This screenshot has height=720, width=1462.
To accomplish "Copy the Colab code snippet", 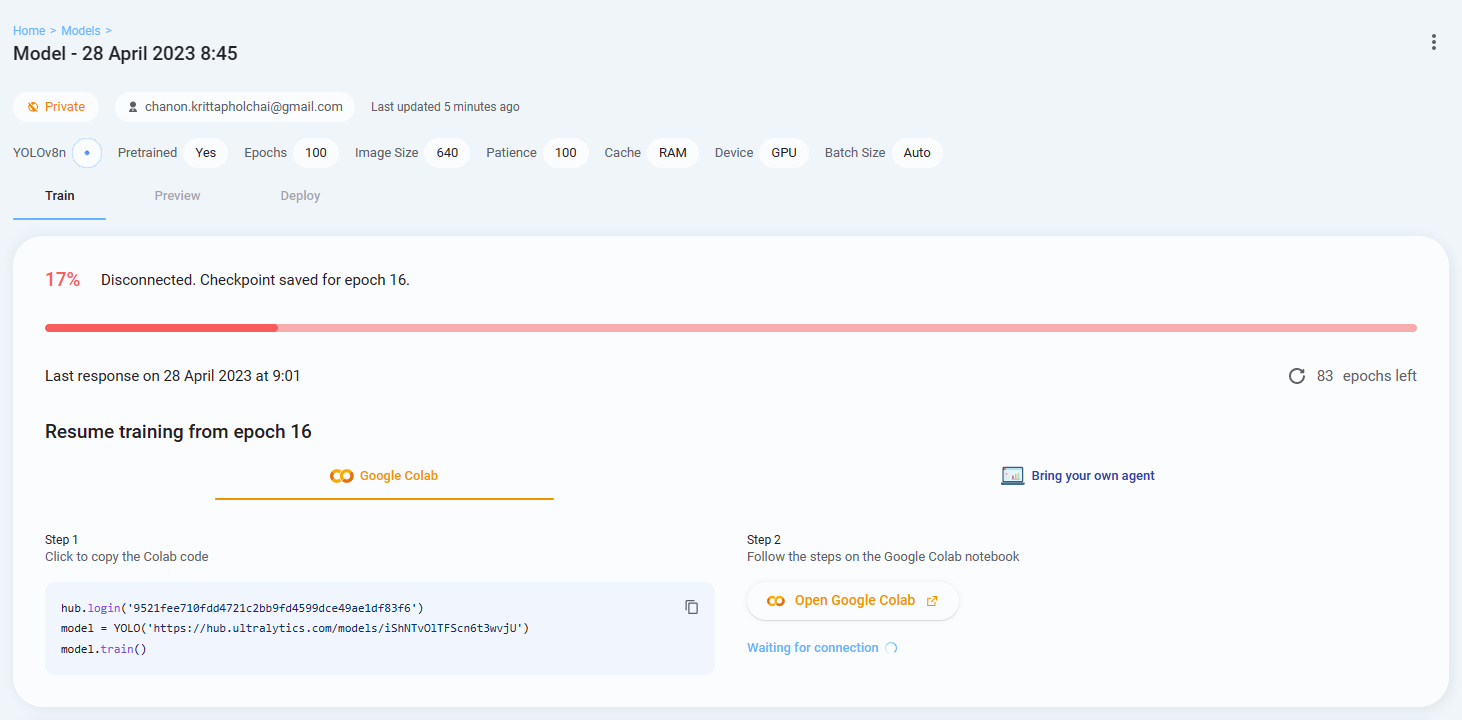I will point(691,606).
